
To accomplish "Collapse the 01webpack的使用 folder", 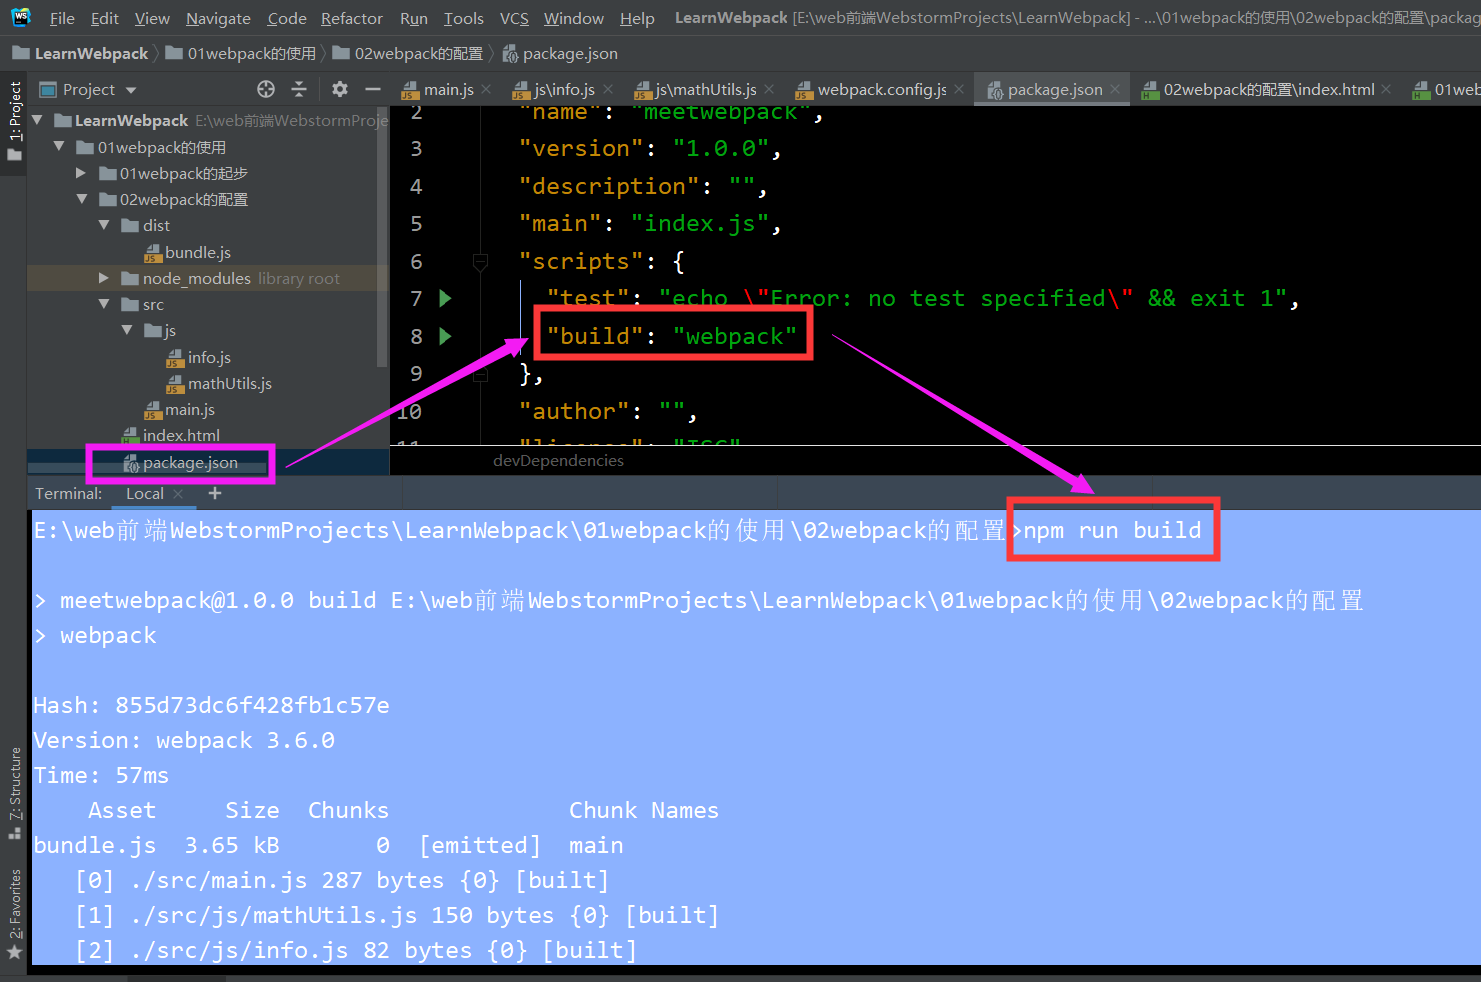I will click(x=59, y=147).
